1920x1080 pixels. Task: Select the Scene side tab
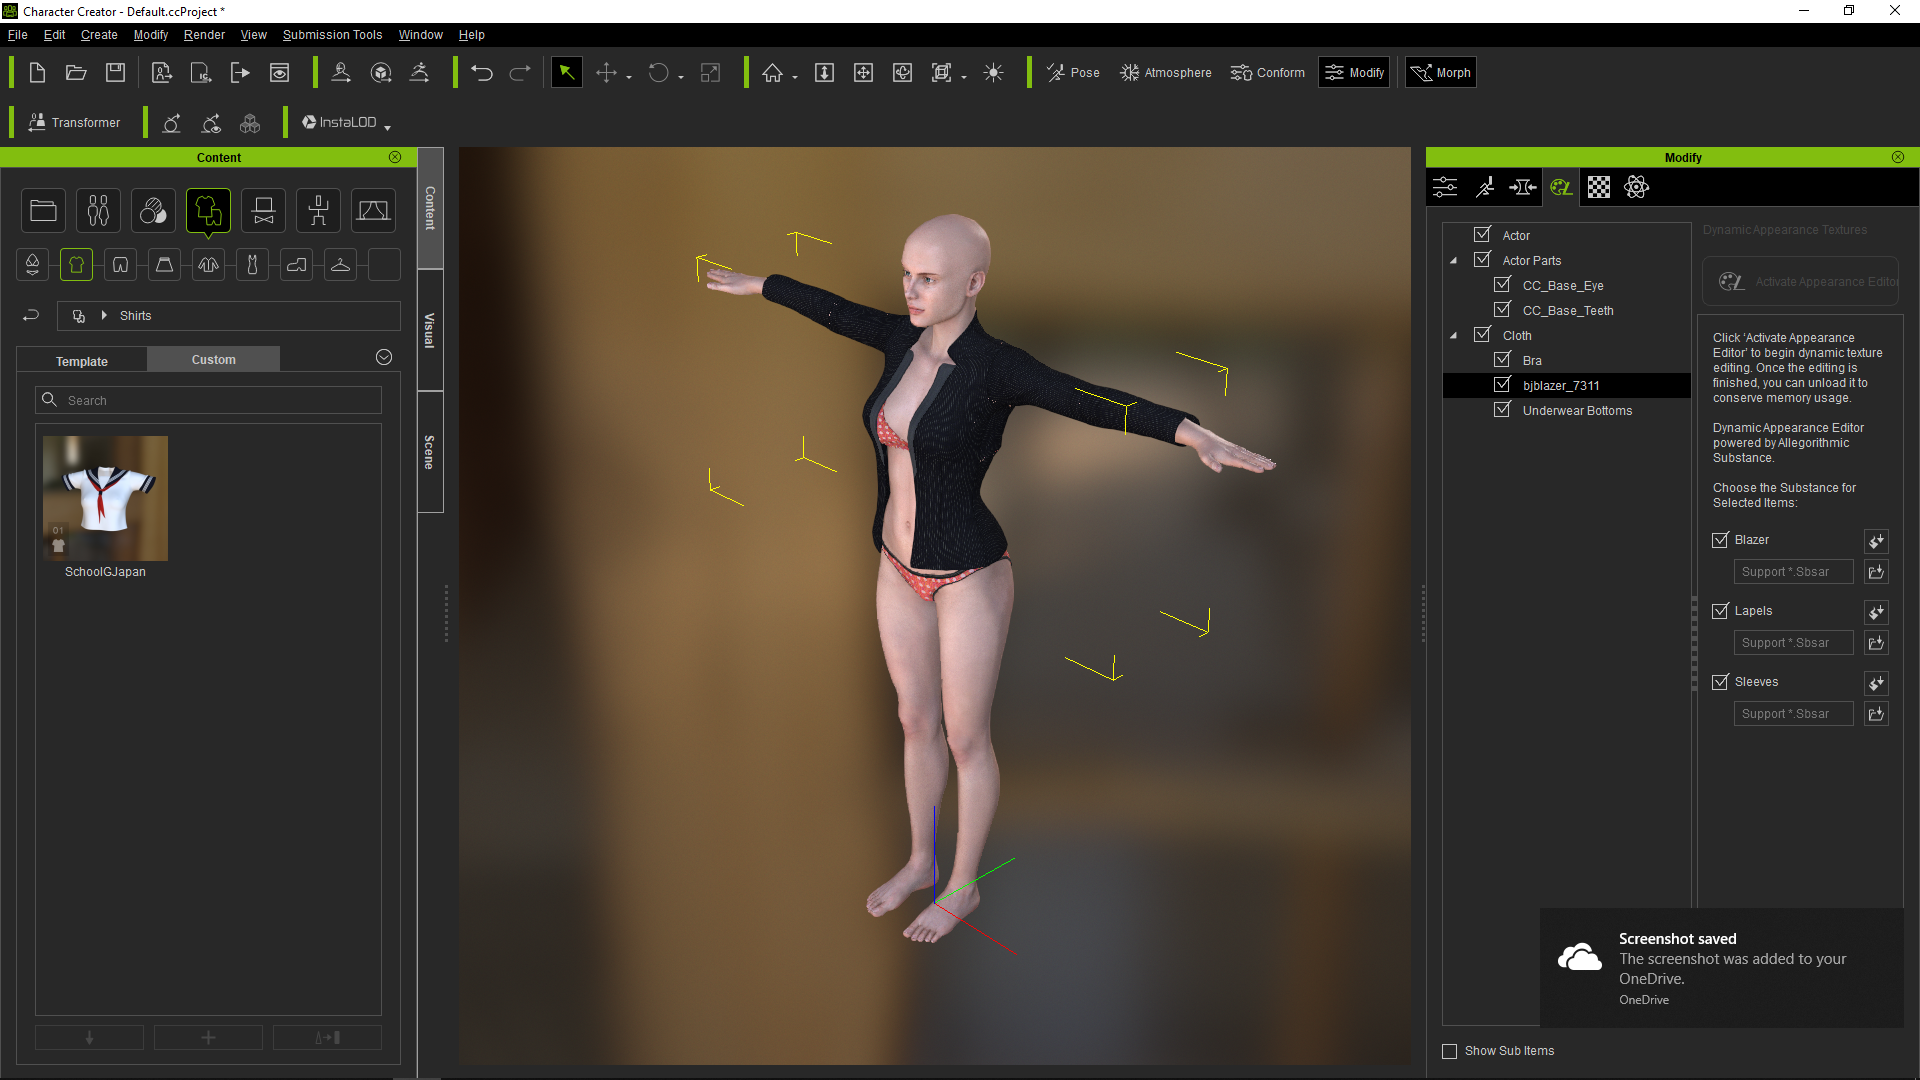click(430, 452)
